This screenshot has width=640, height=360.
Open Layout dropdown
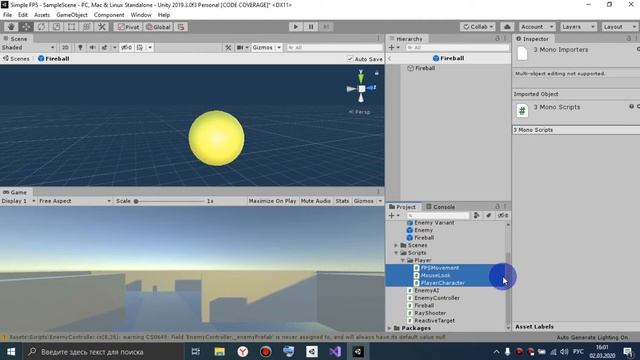[620, 27]
